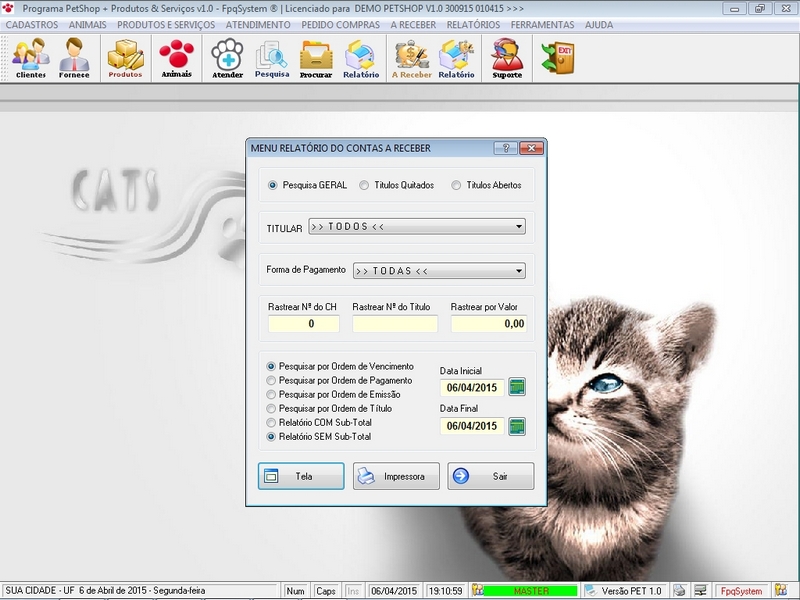The width and height of the screenshot is (800, 600).
Task: Expand the TITULAR dropdown list
Action: pos(518,227)
